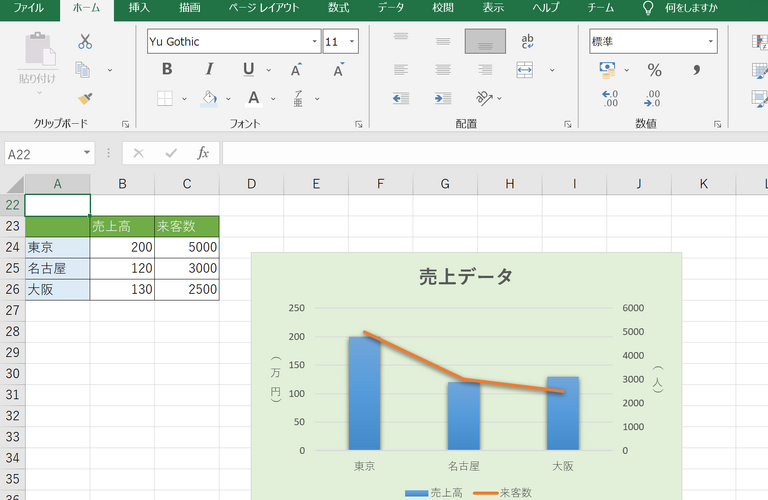Click inside the formula bar
The height and width of the screenshot is (500, 768).
click(495, 153)
